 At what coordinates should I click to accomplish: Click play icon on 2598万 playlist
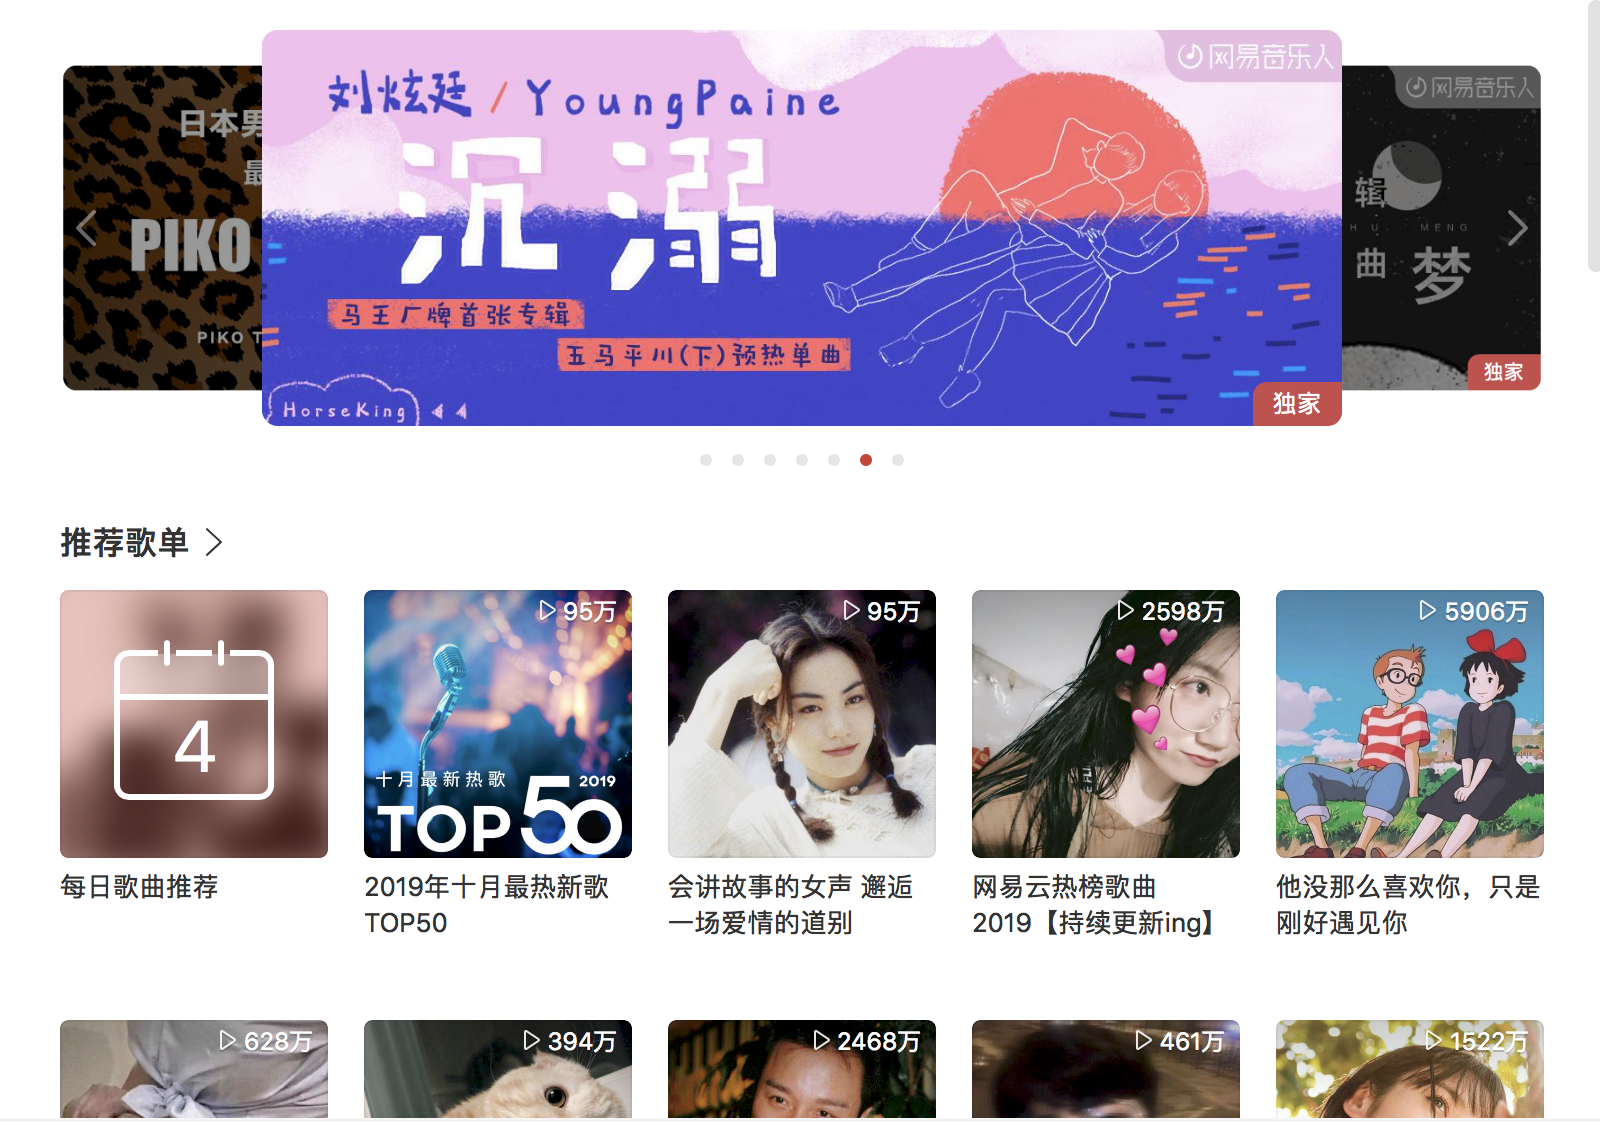[1125, 610]
